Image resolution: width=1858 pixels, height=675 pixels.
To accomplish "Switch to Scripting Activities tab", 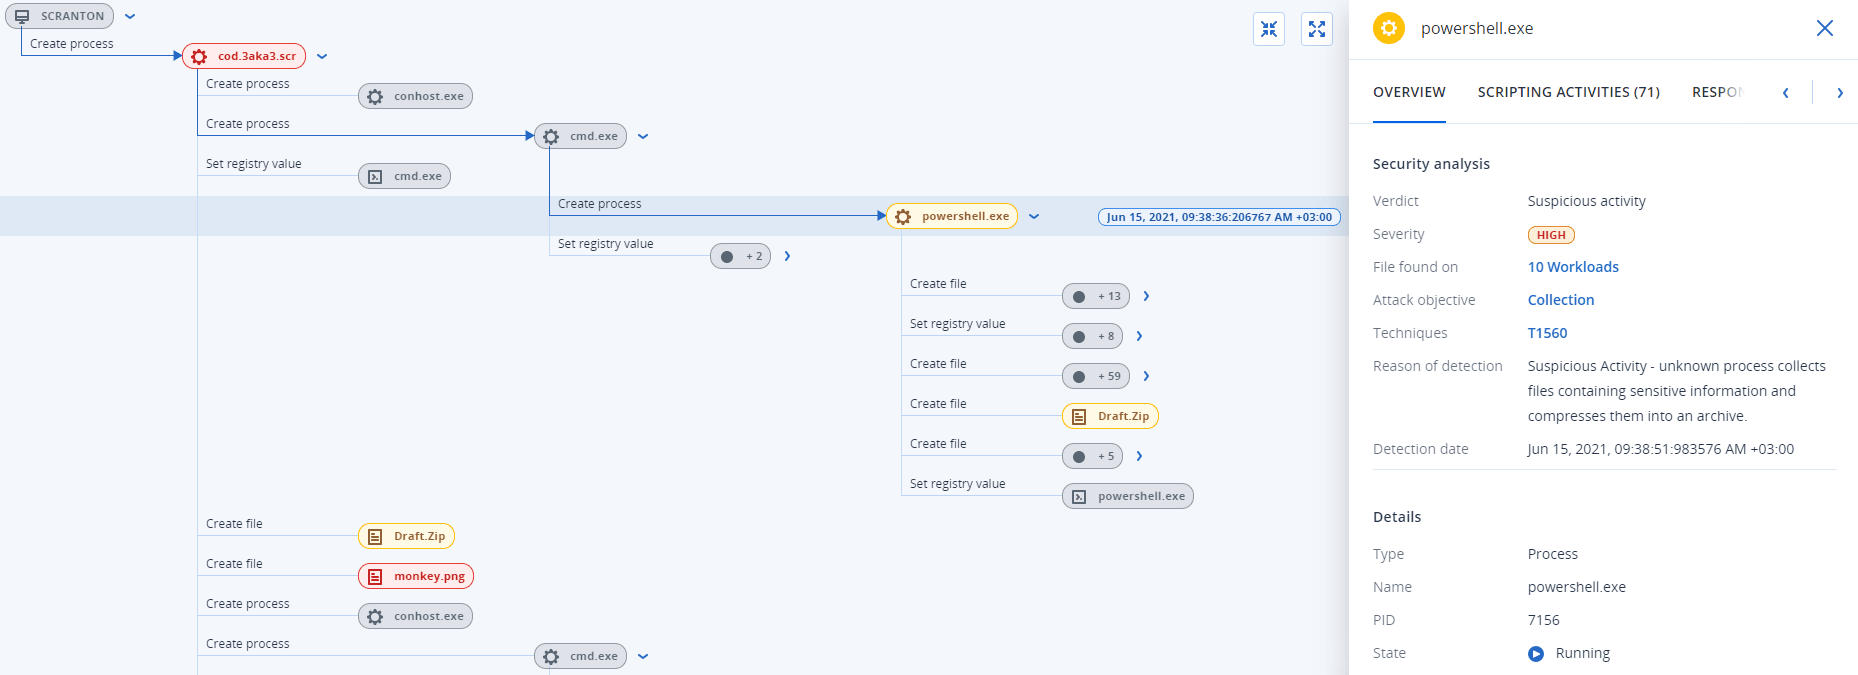I will point(1568,92).
